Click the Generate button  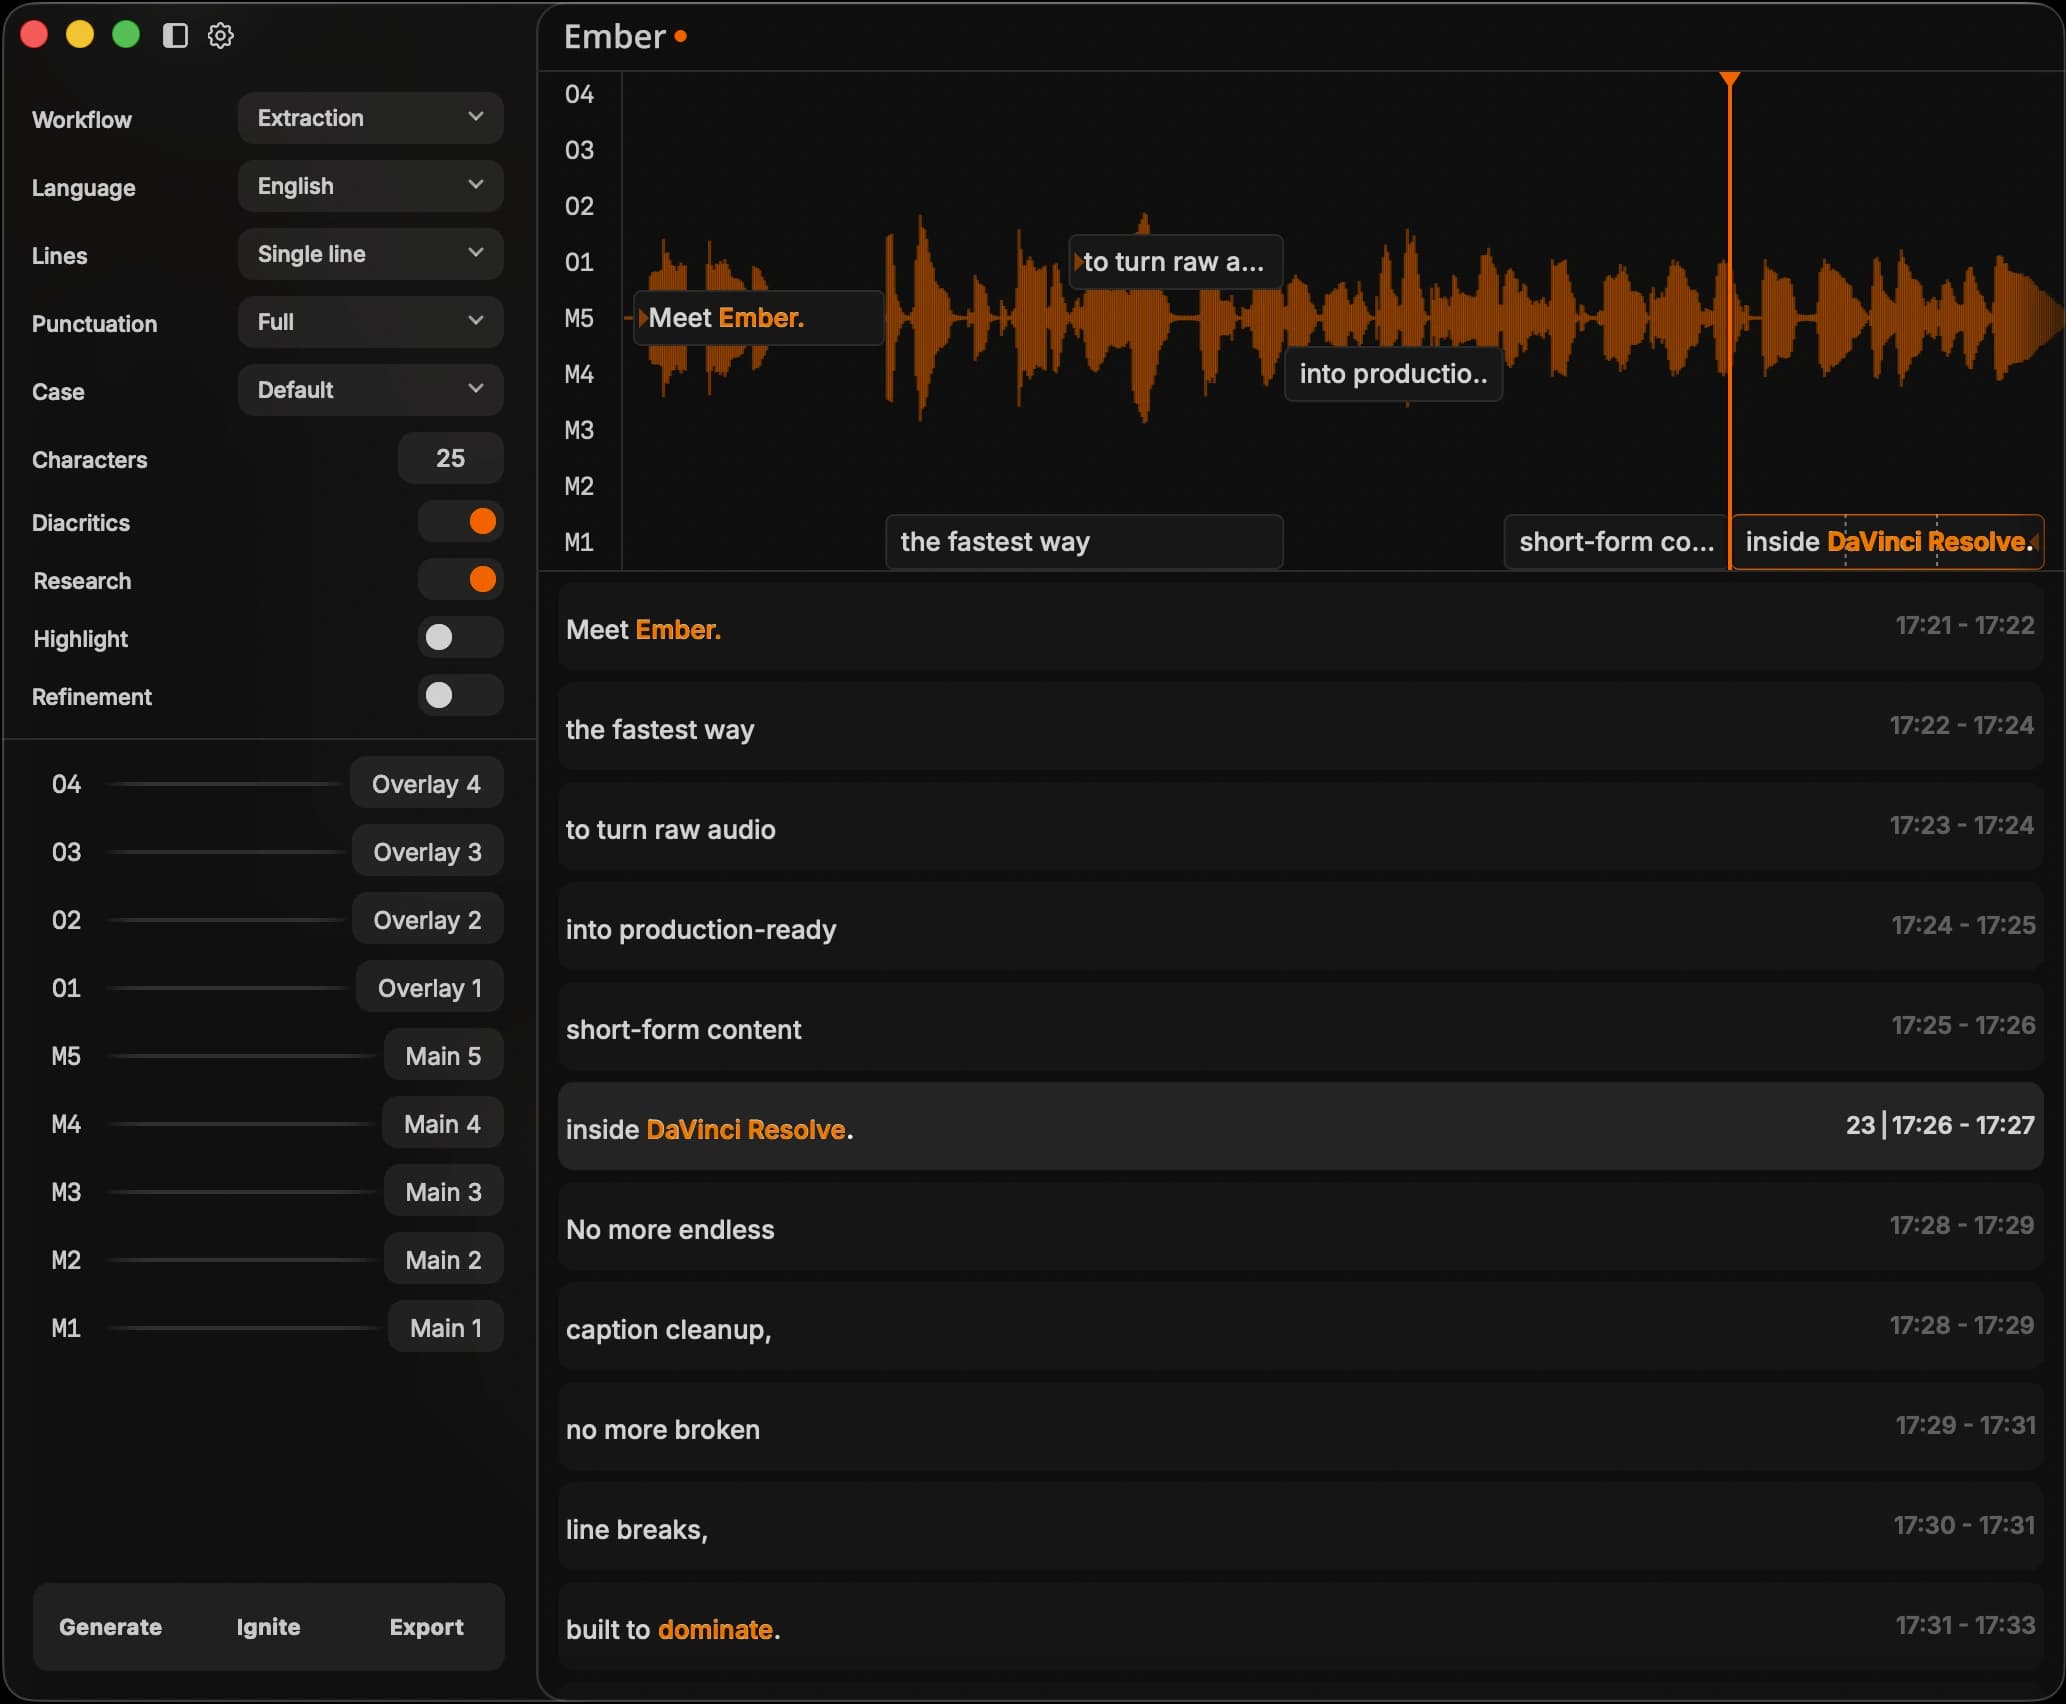point(110,1627)
